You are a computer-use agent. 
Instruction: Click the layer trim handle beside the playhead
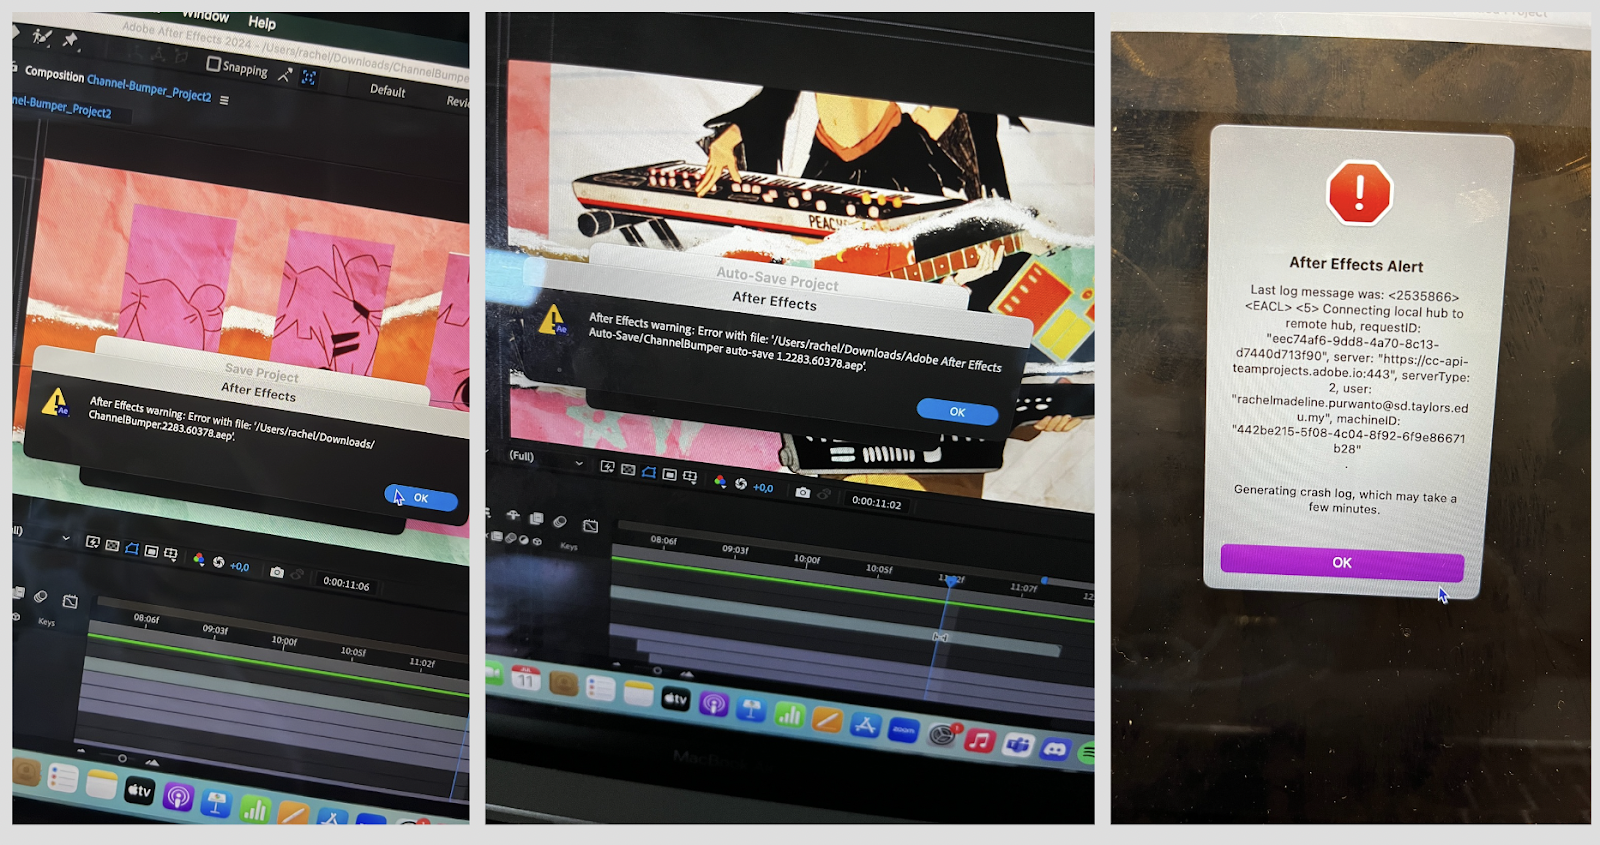click(x=940, y=637)
